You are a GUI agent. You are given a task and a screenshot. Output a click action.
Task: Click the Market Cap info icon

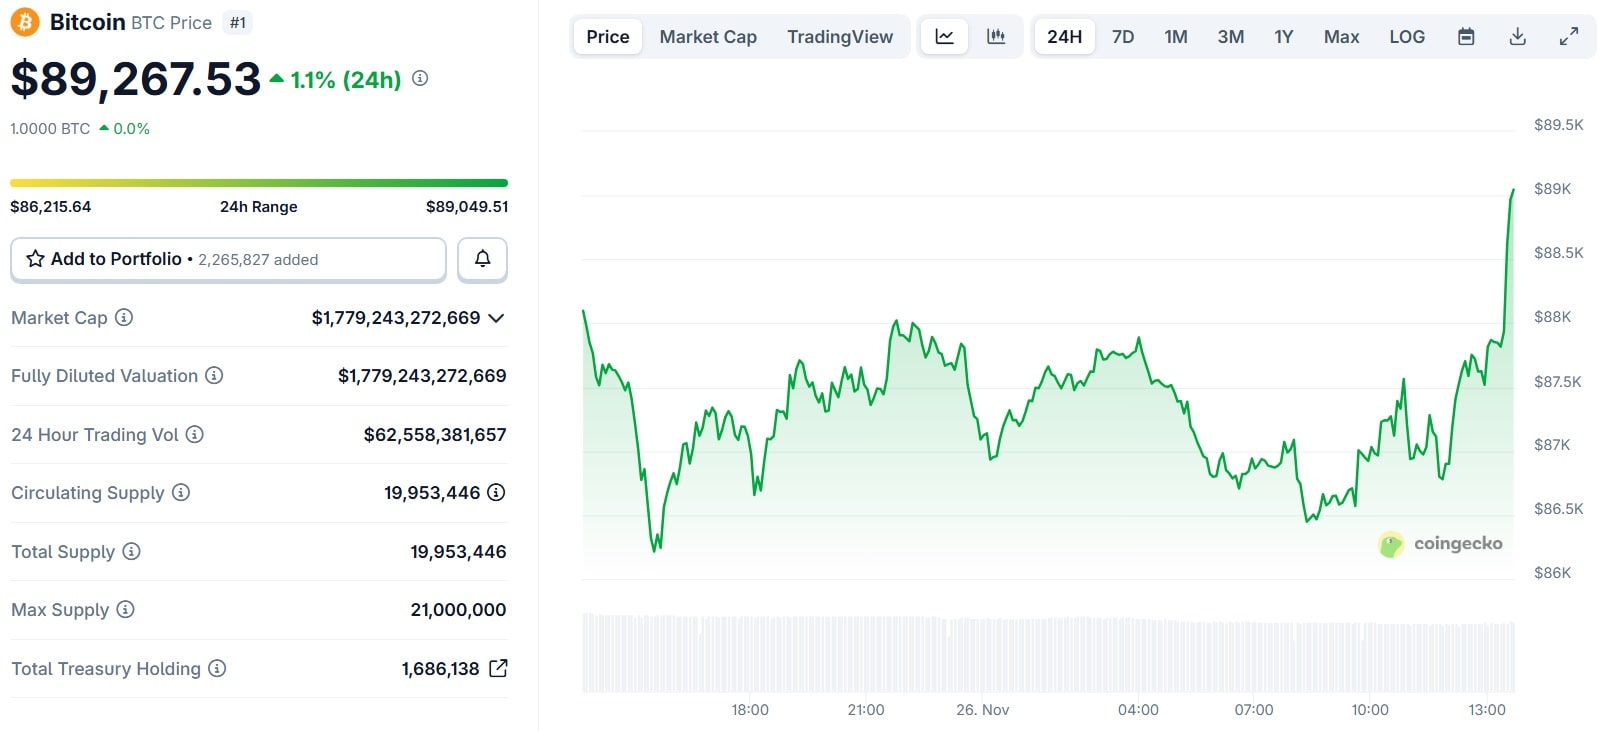(124, 318)
